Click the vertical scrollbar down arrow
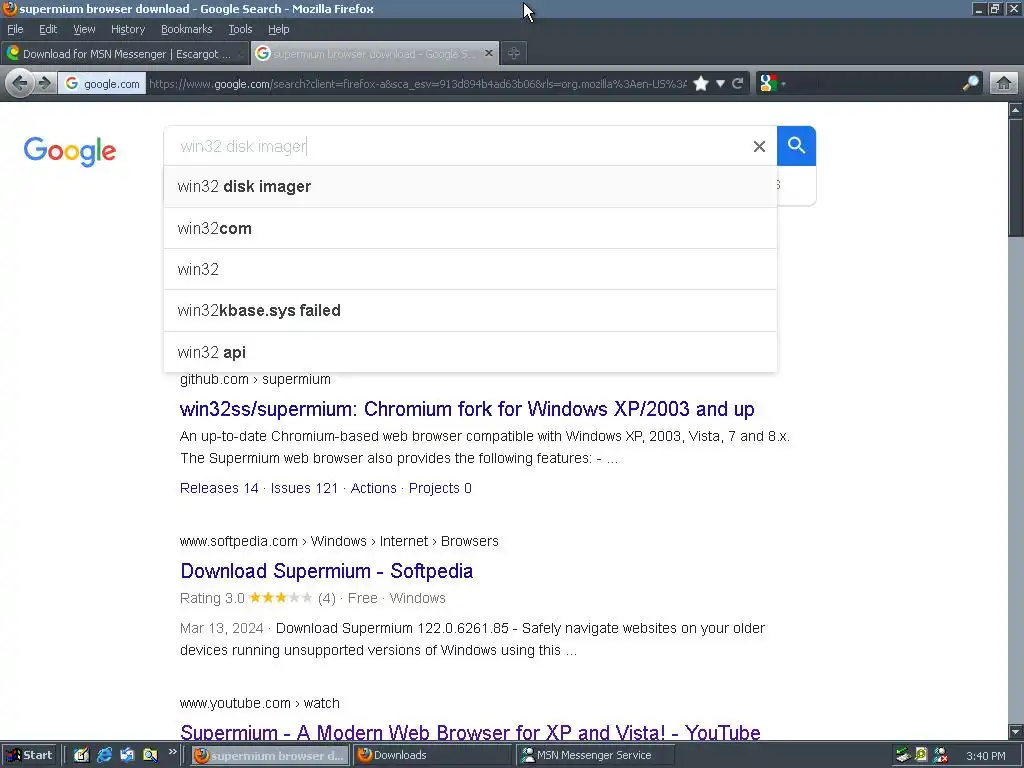Screen dimensions: 1024x768 coord(1016,731)
